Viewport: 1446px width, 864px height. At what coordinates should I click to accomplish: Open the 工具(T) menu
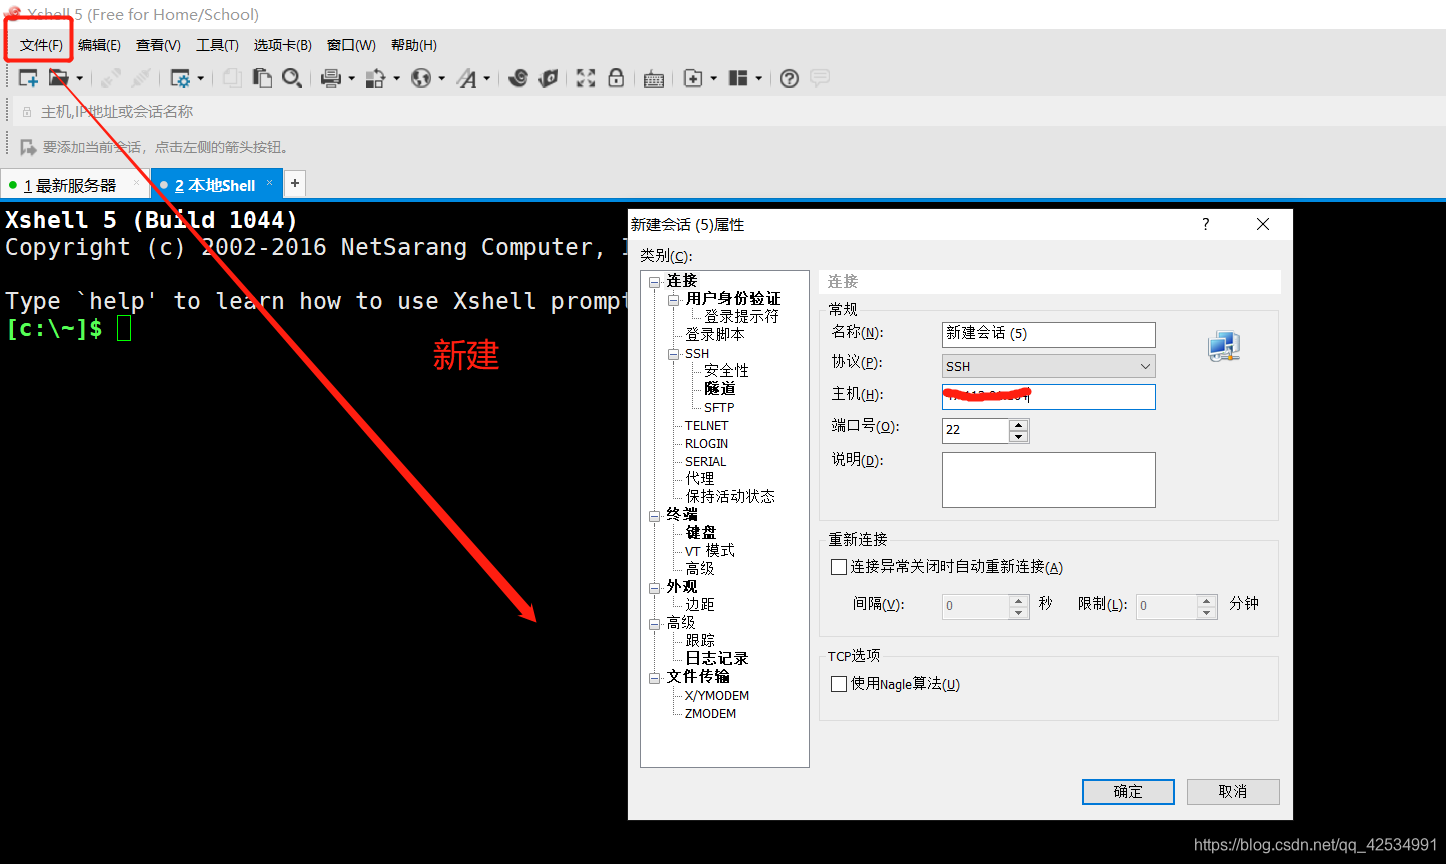[217, 45]
